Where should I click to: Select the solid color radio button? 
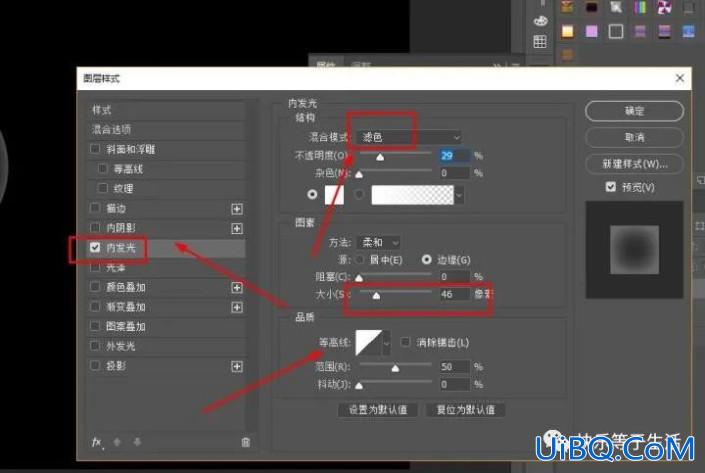[x=312, y=194]
